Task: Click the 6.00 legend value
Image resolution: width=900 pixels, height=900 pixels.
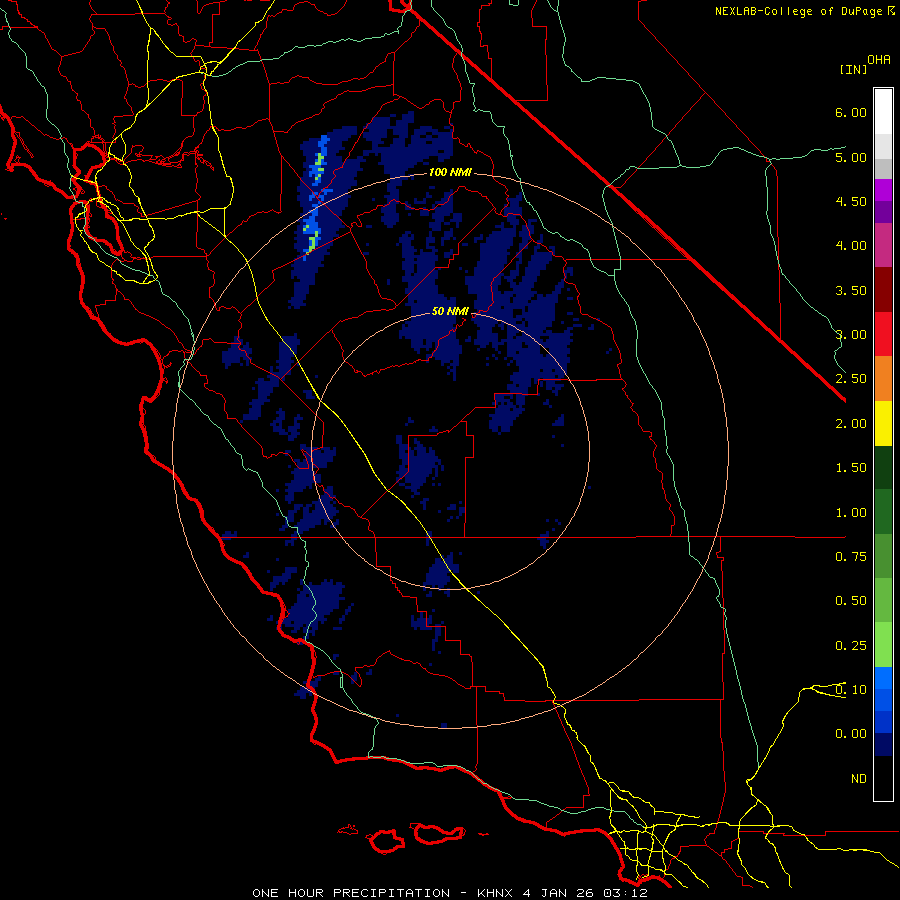Action: click(851, 112)
